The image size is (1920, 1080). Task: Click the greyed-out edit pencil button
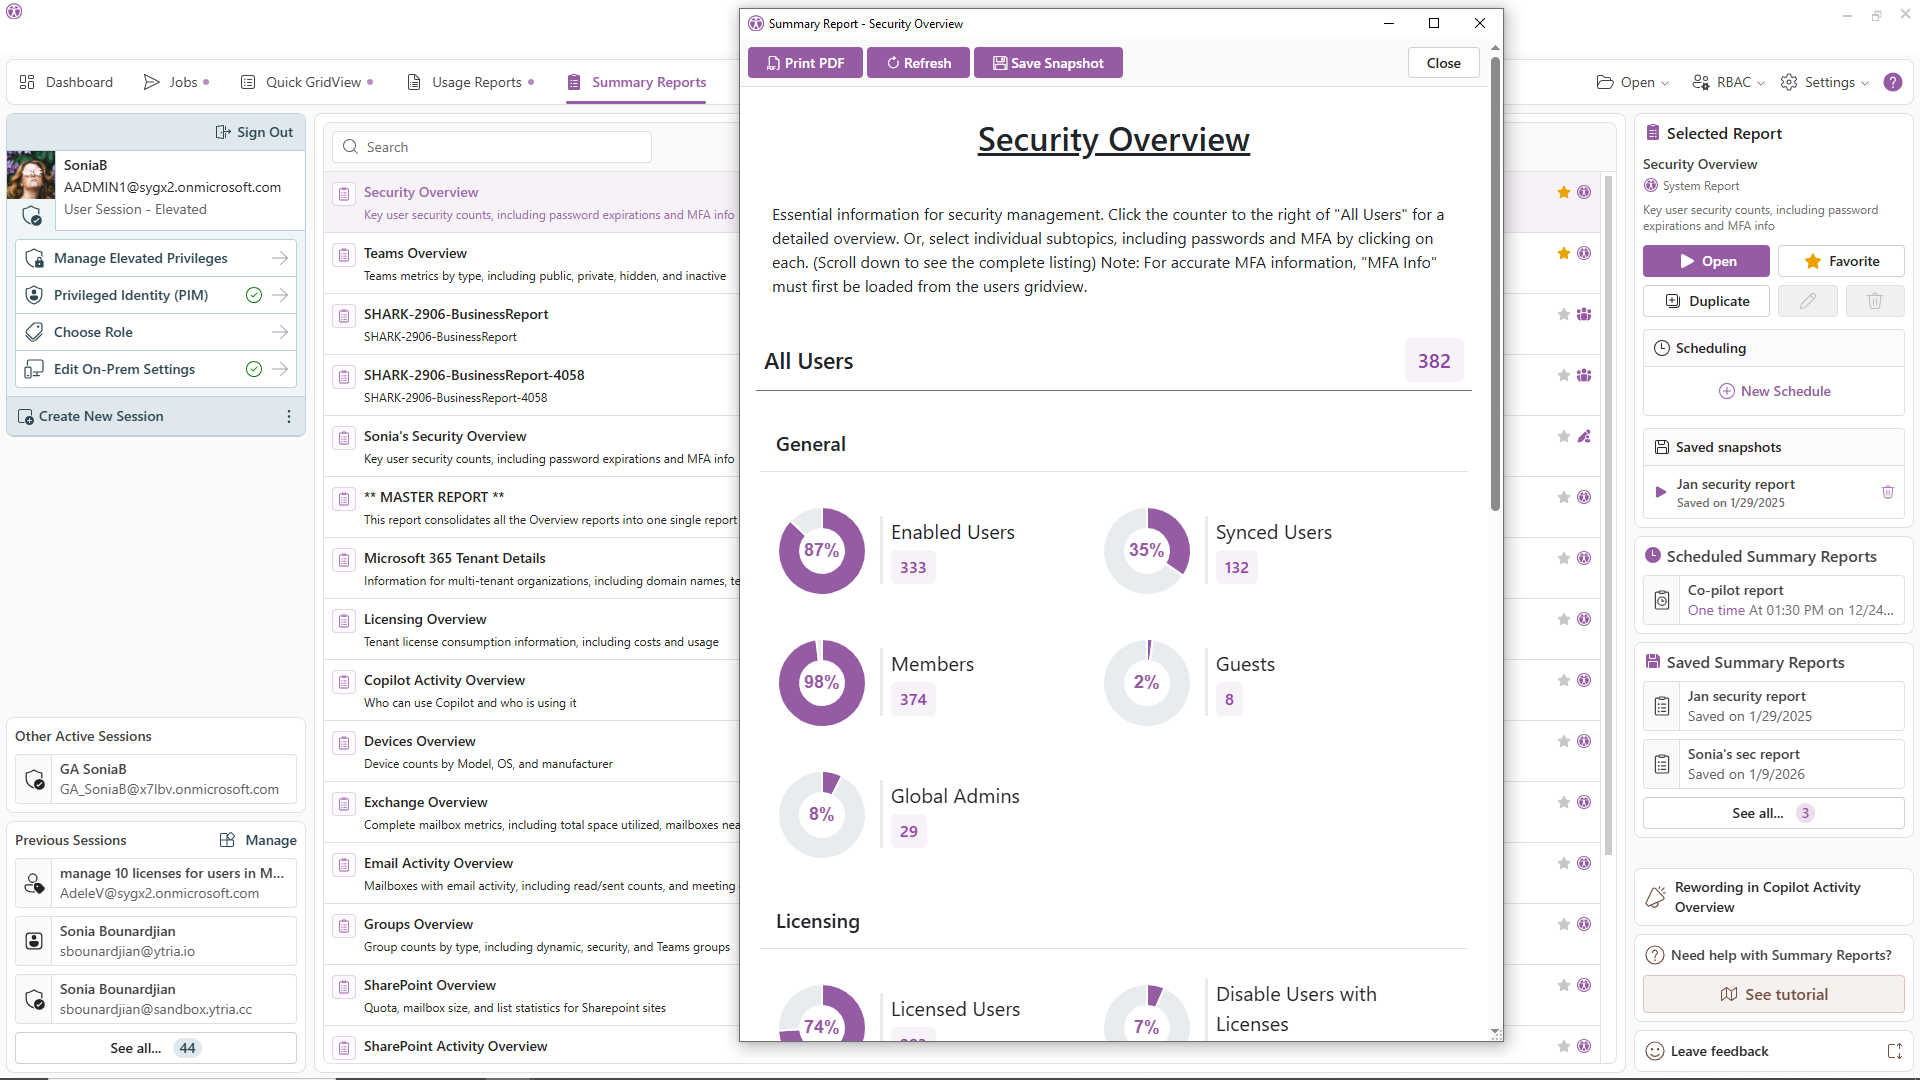tap(1807, 301)
